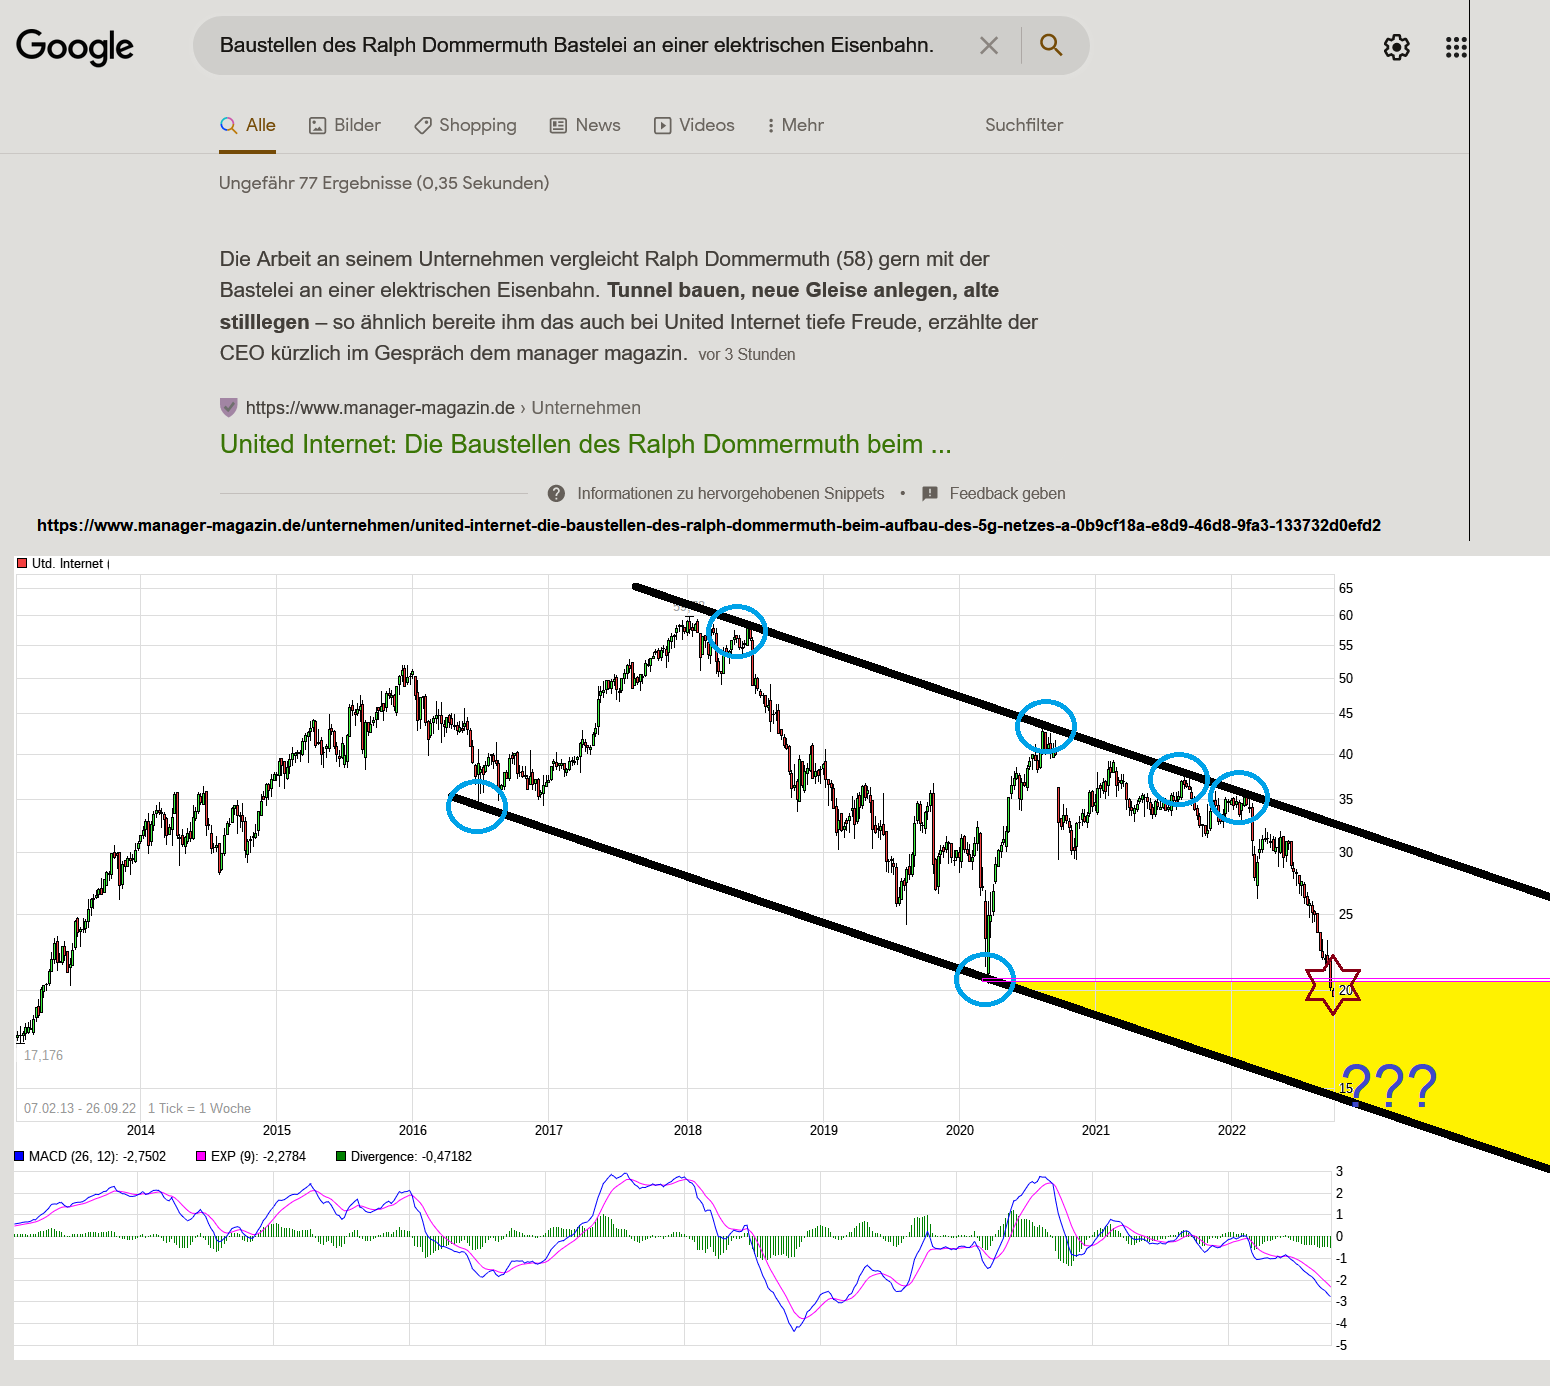Click the full manager-magazin.de article URL text

[x=709, y=525]
